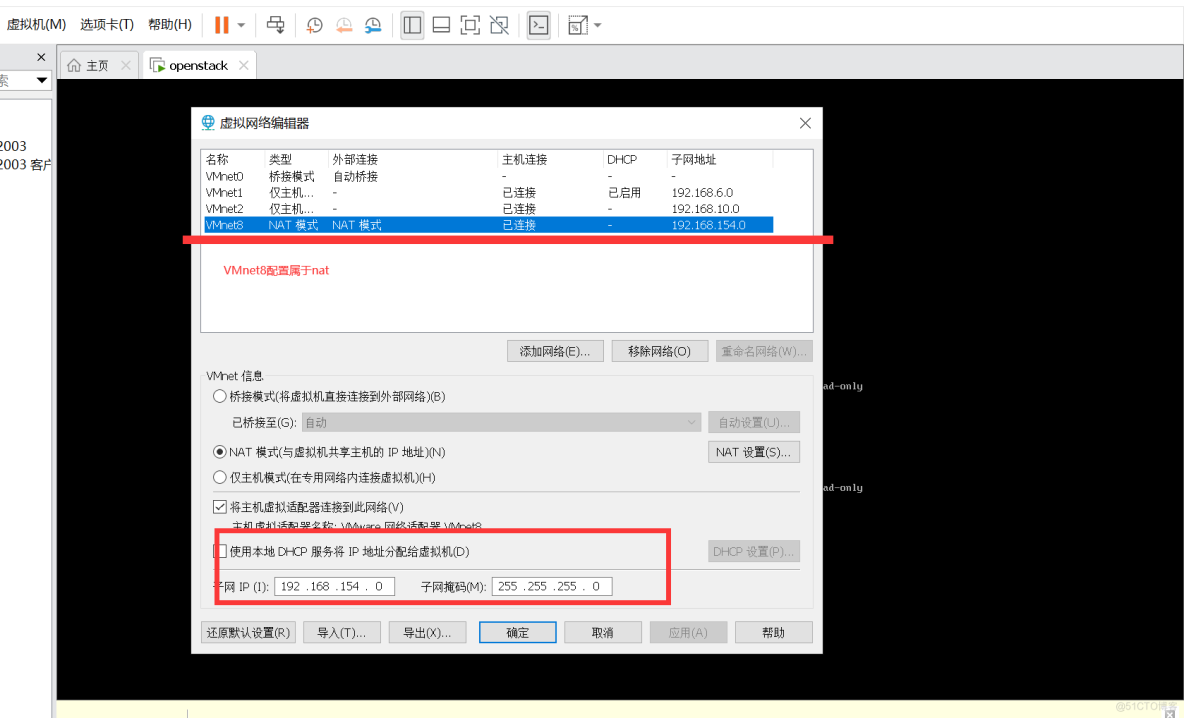Viewport: 1184px width, 718px height.
Task: Select the VMnet1 row in network list
Action: (x=489, y=193)
